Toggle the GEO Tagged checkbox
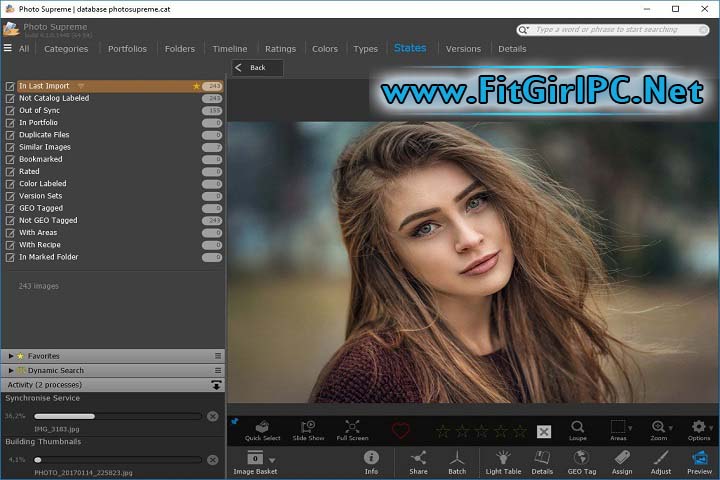This screenshot has width=720, height=480. point(10,208)
